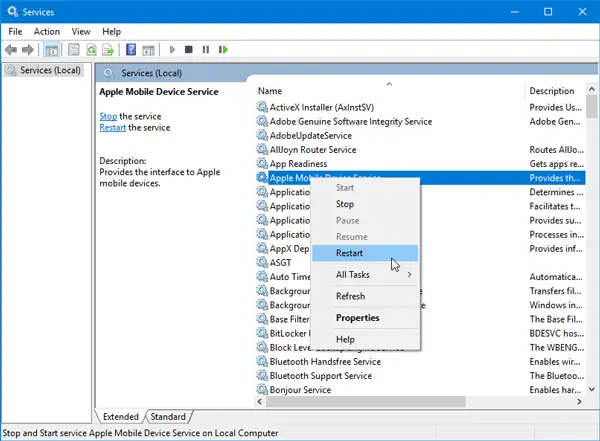Click the 'Gets apps re...' description cell
The image size is (600, 441).
click(x=556, y=164)
